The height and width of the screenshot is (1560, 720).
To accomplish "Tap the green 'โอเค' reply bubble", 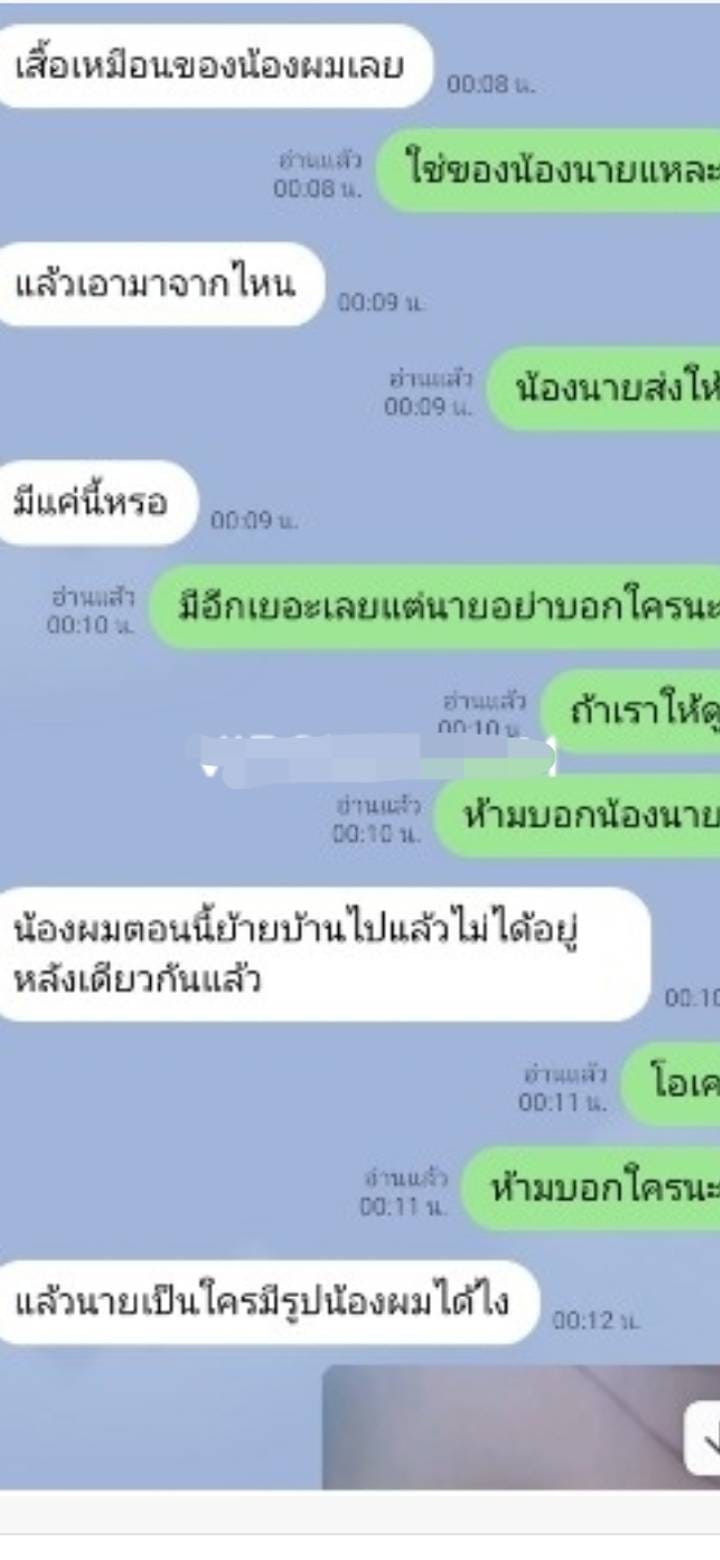I will click(x=670, y=1084).
